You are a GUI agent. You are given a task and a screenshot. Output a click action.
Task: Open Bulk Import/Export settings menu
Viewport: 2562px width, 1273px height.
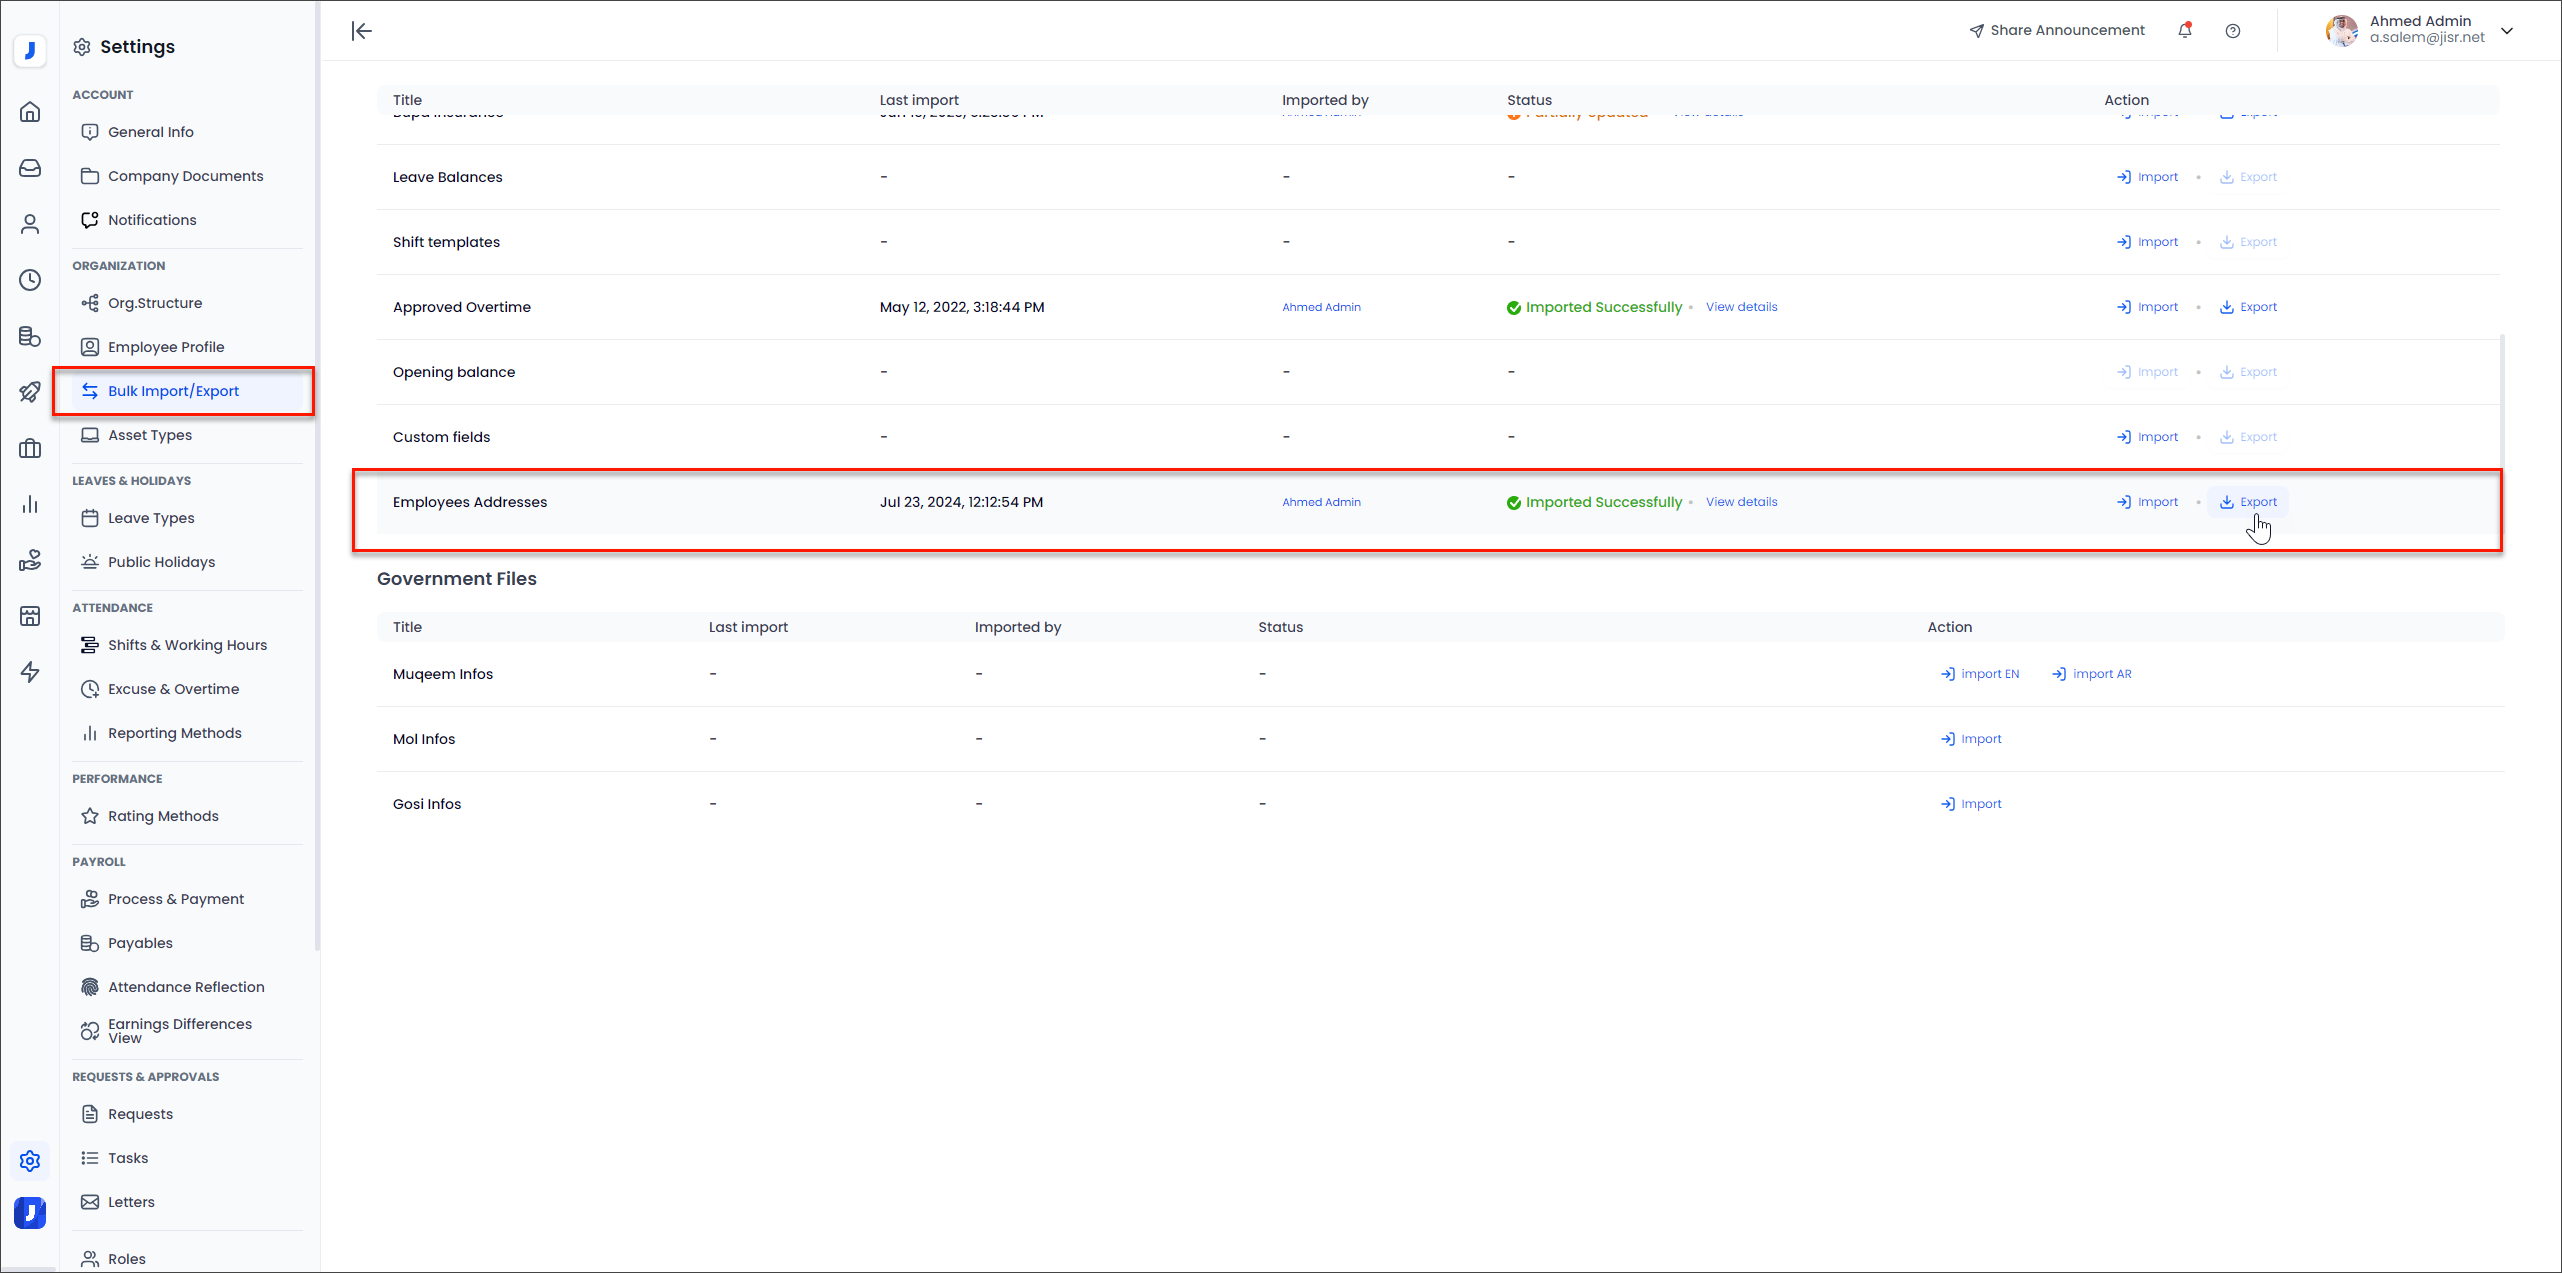click(173, 391)
